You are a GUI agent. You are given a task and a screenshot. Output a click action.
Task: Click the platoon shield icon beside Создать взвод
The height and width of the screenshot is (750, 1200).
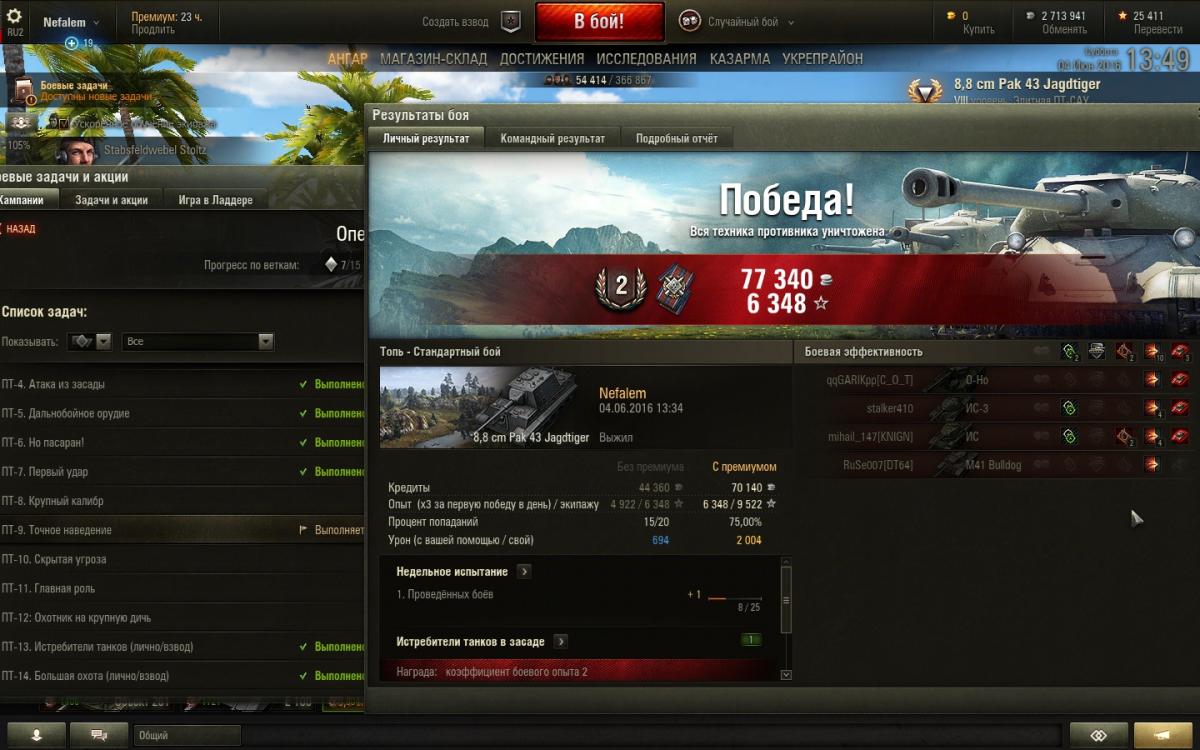510,21
